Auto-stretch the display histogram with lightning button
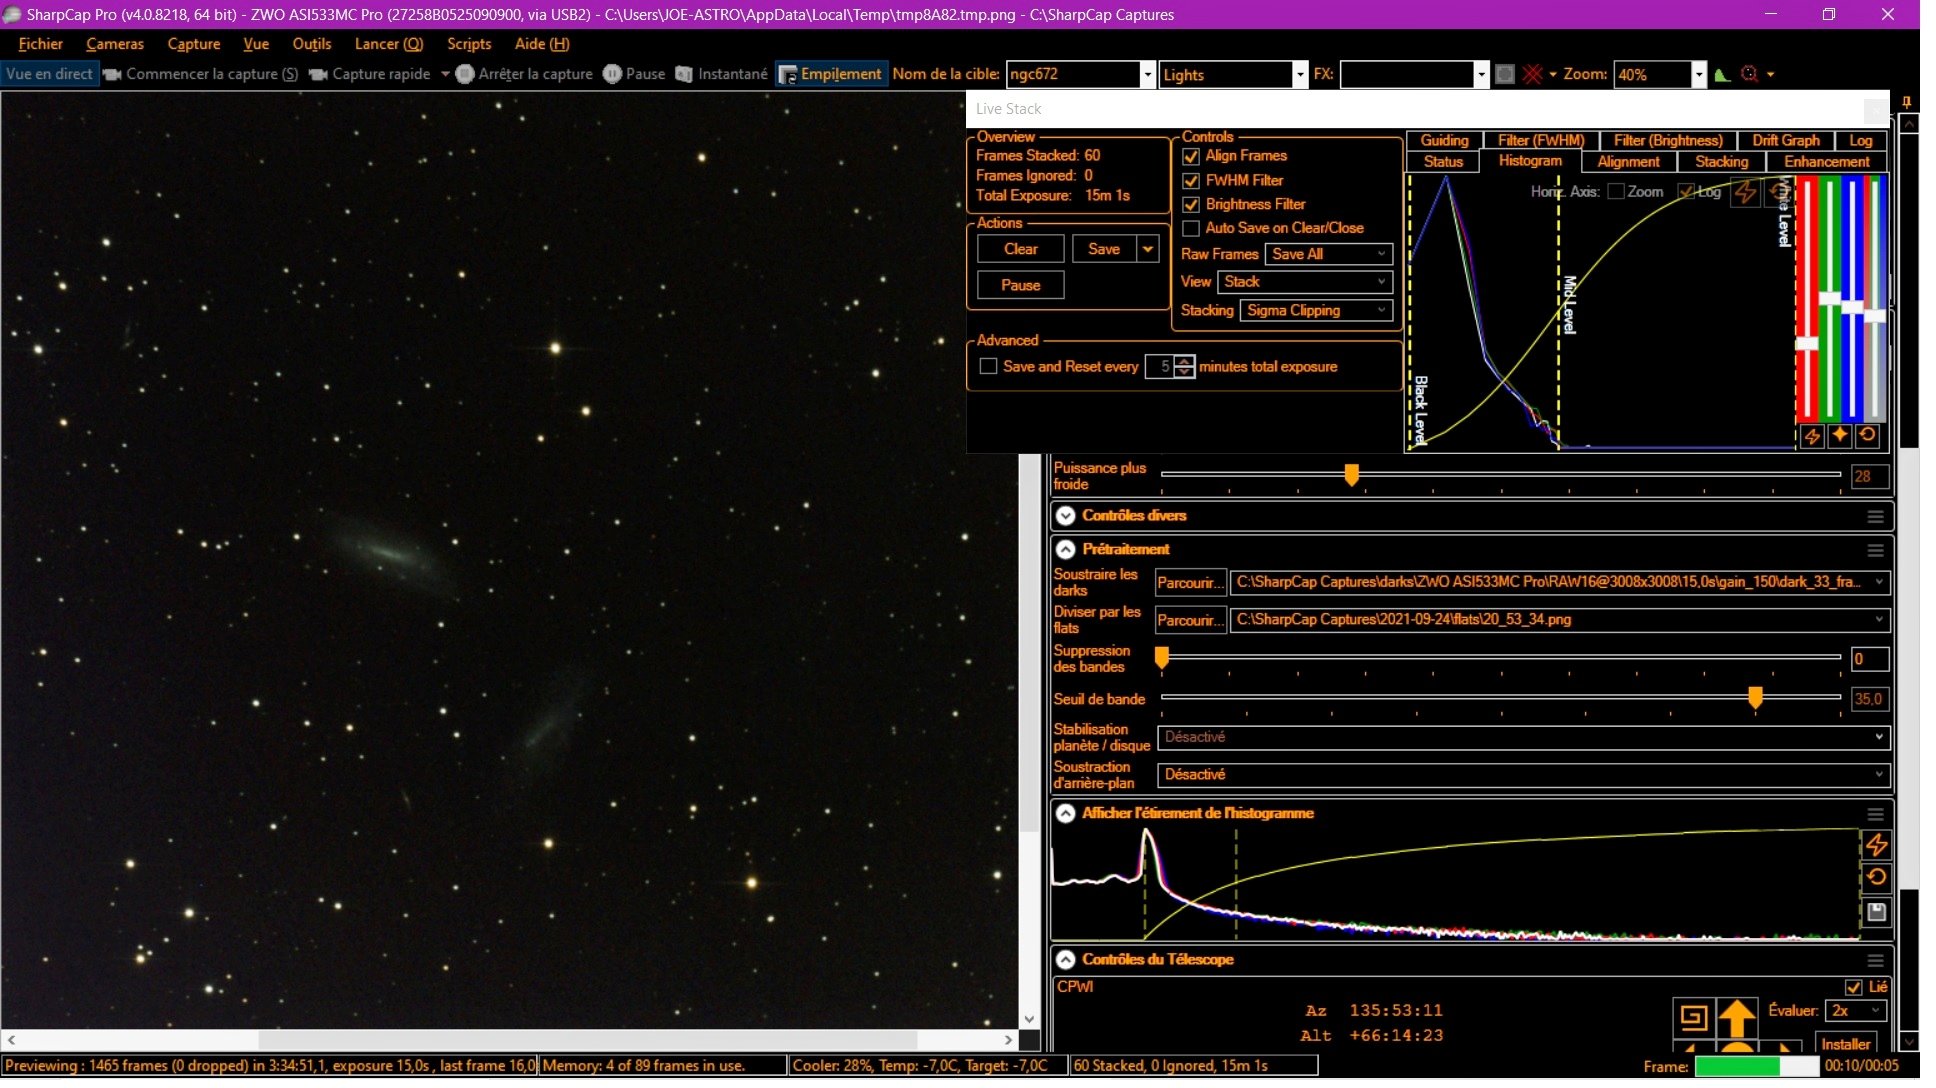The image size is (1936, 1088). tap(1876, 845)
